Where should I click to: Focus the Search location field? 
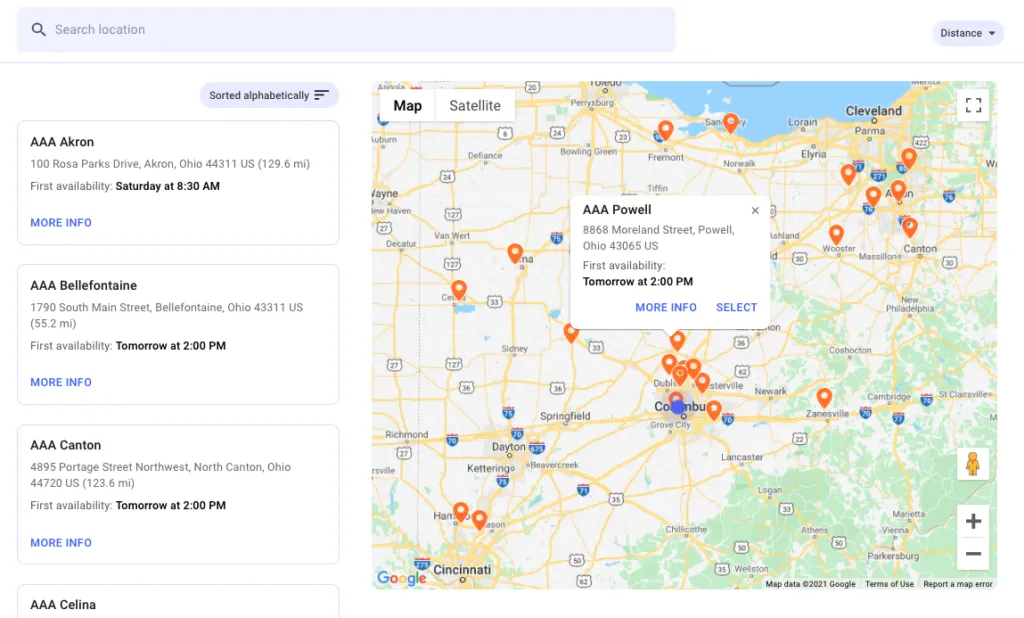pos(346,29)
